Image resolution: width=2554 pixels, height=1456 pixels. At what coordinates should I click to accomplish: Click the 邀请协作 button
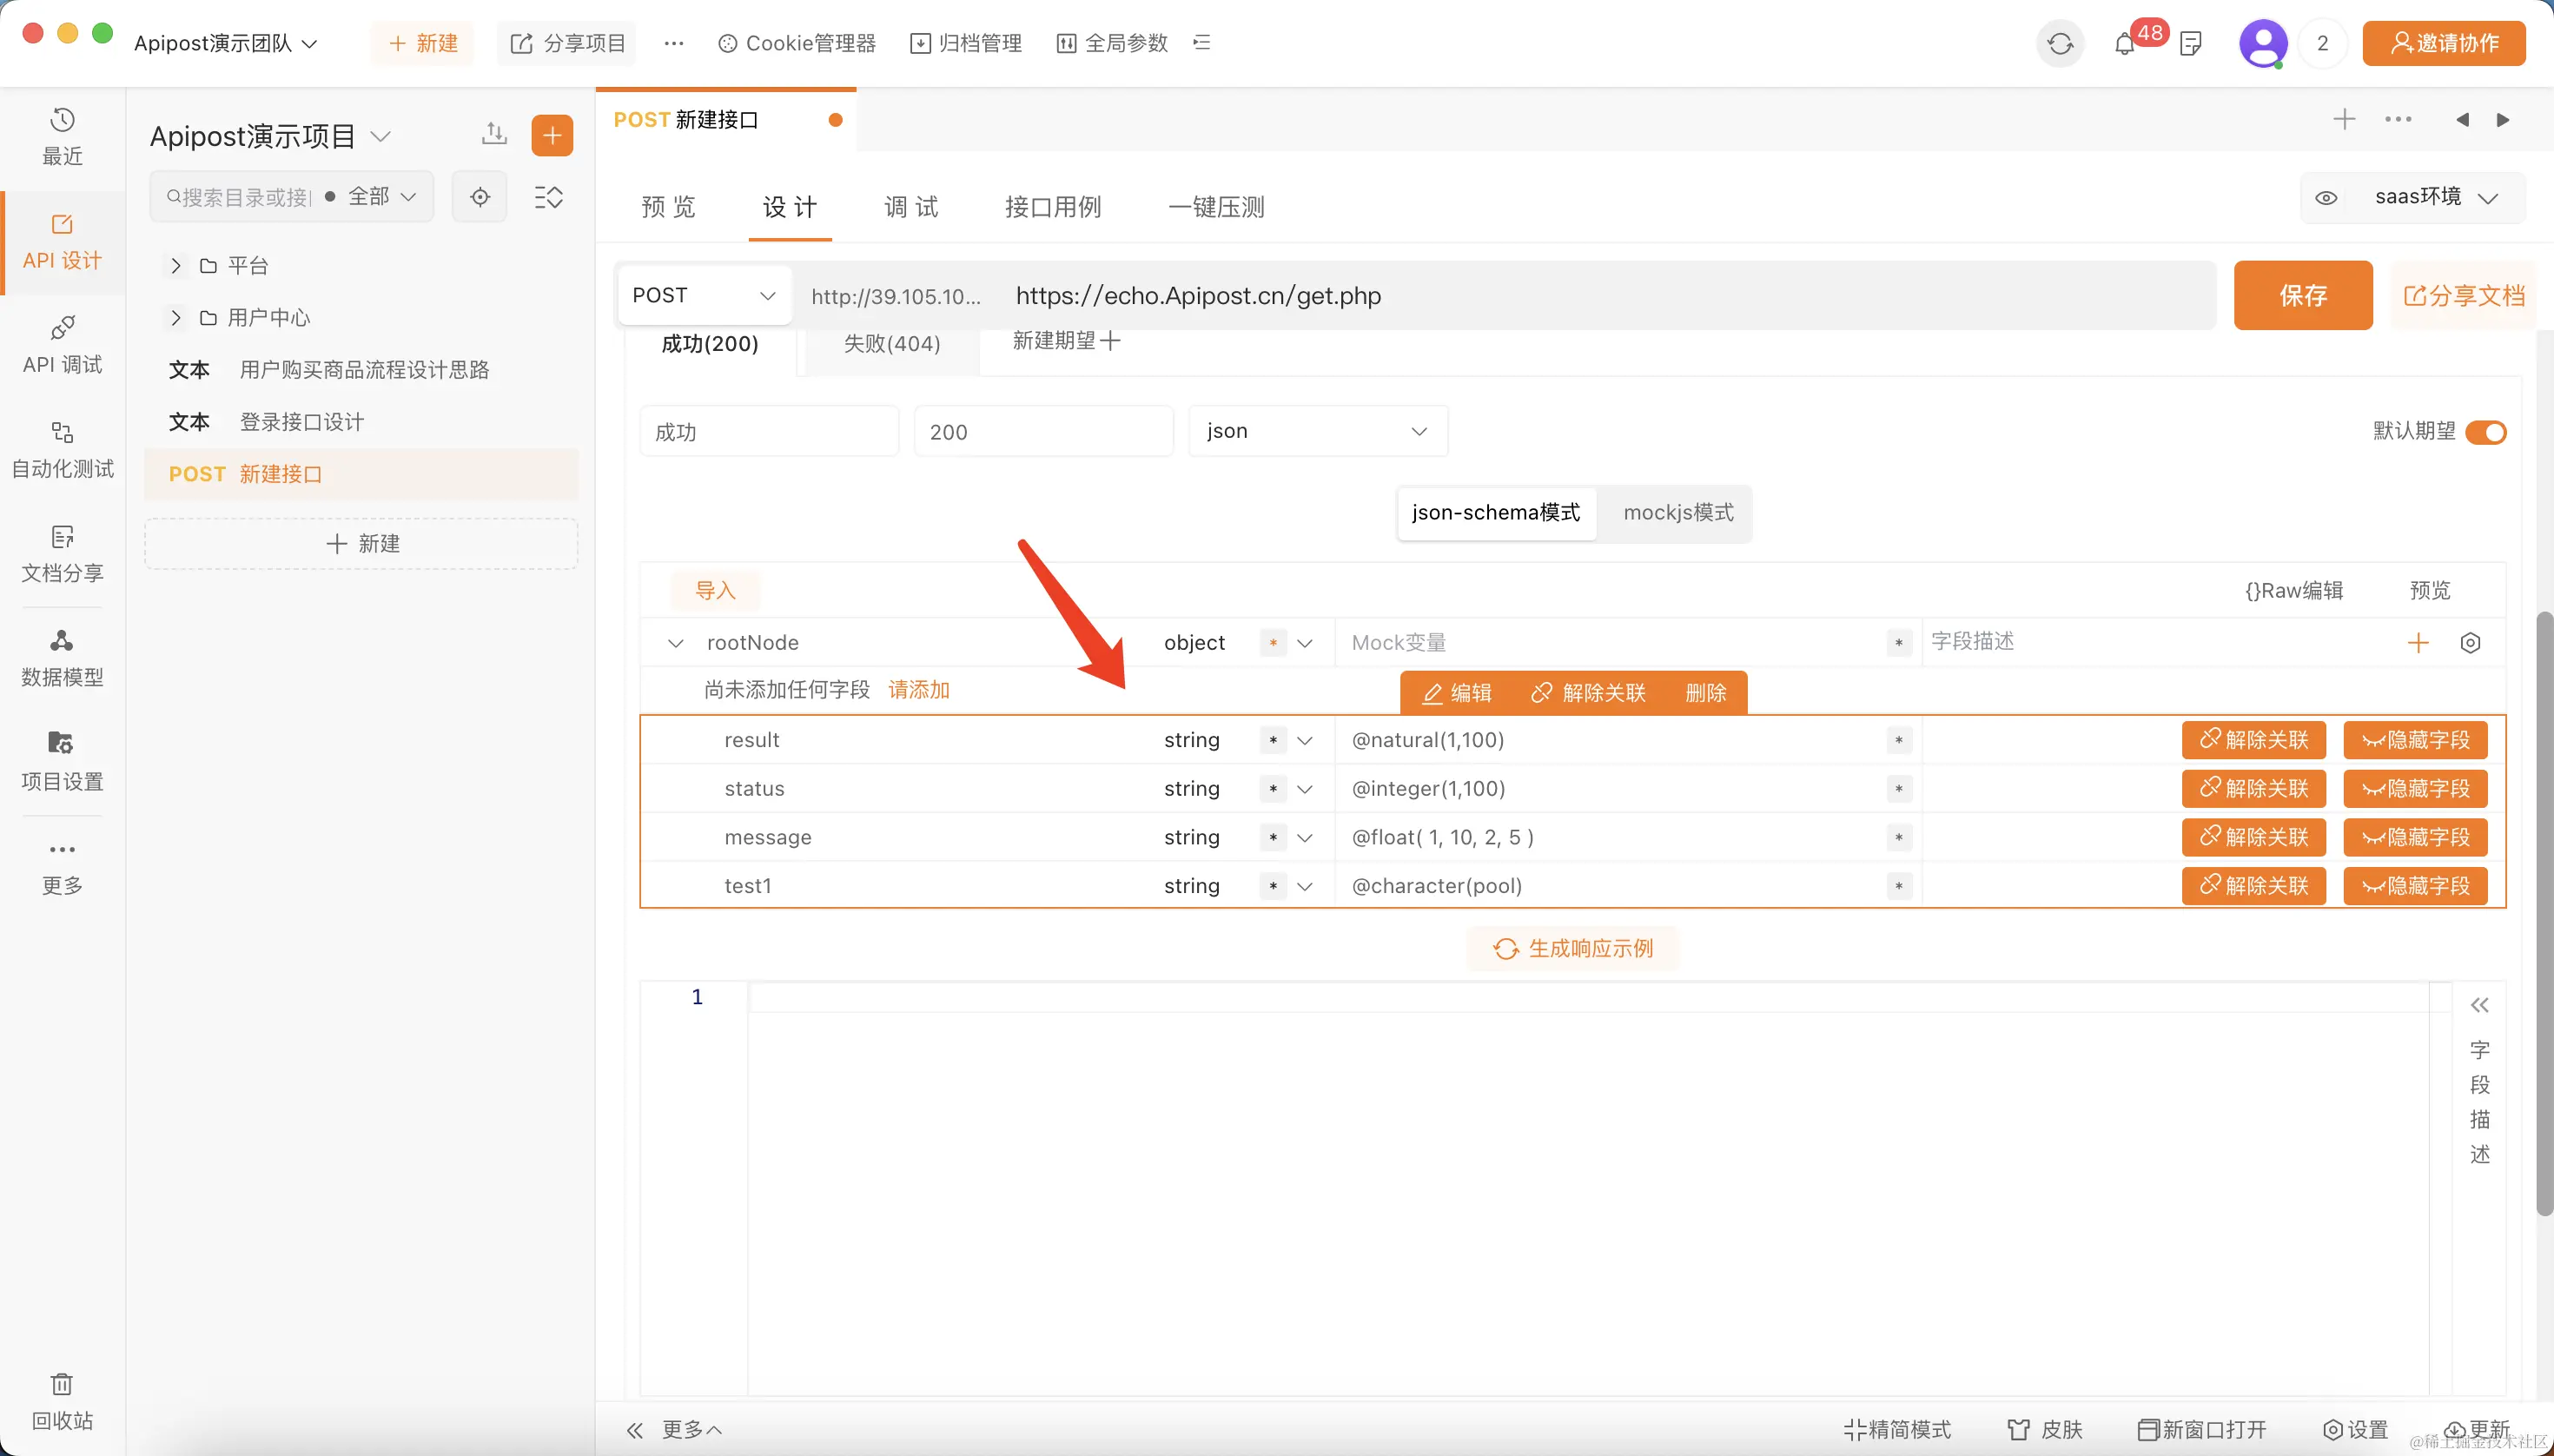click(x=2443, y=43)
